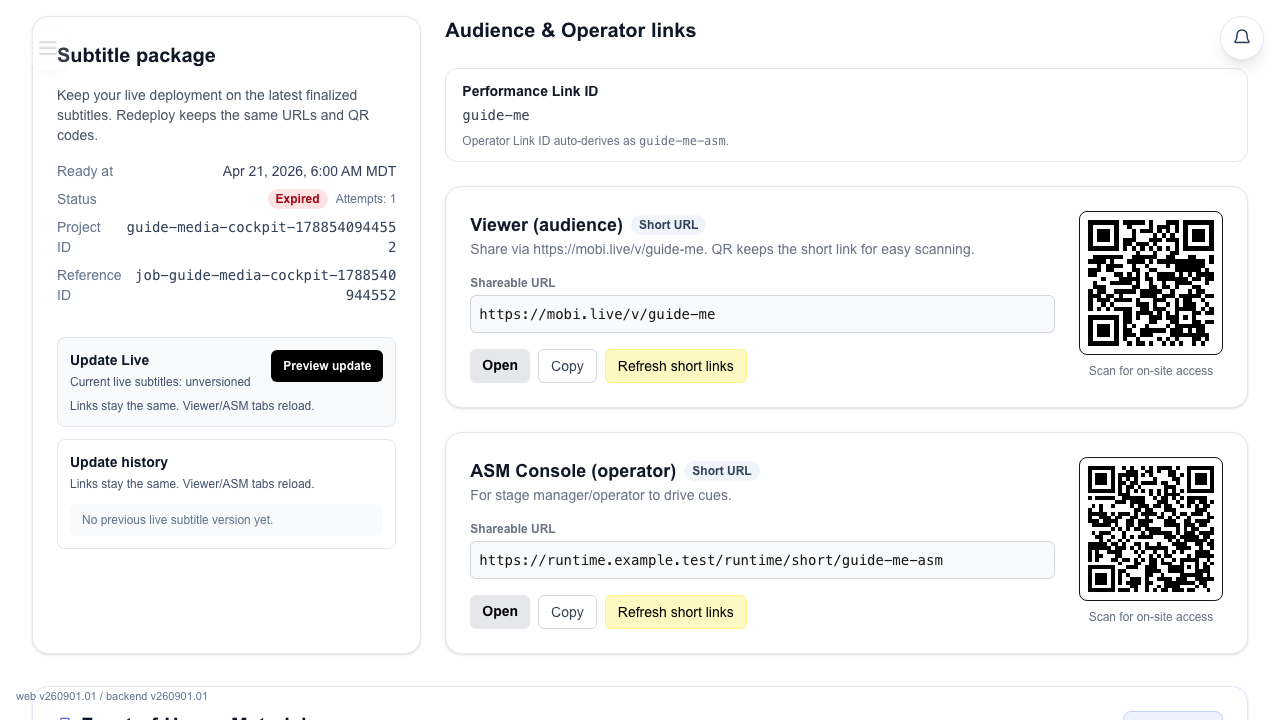
Task: Click the ASM Console QR code
Action: click(1151, 529)
